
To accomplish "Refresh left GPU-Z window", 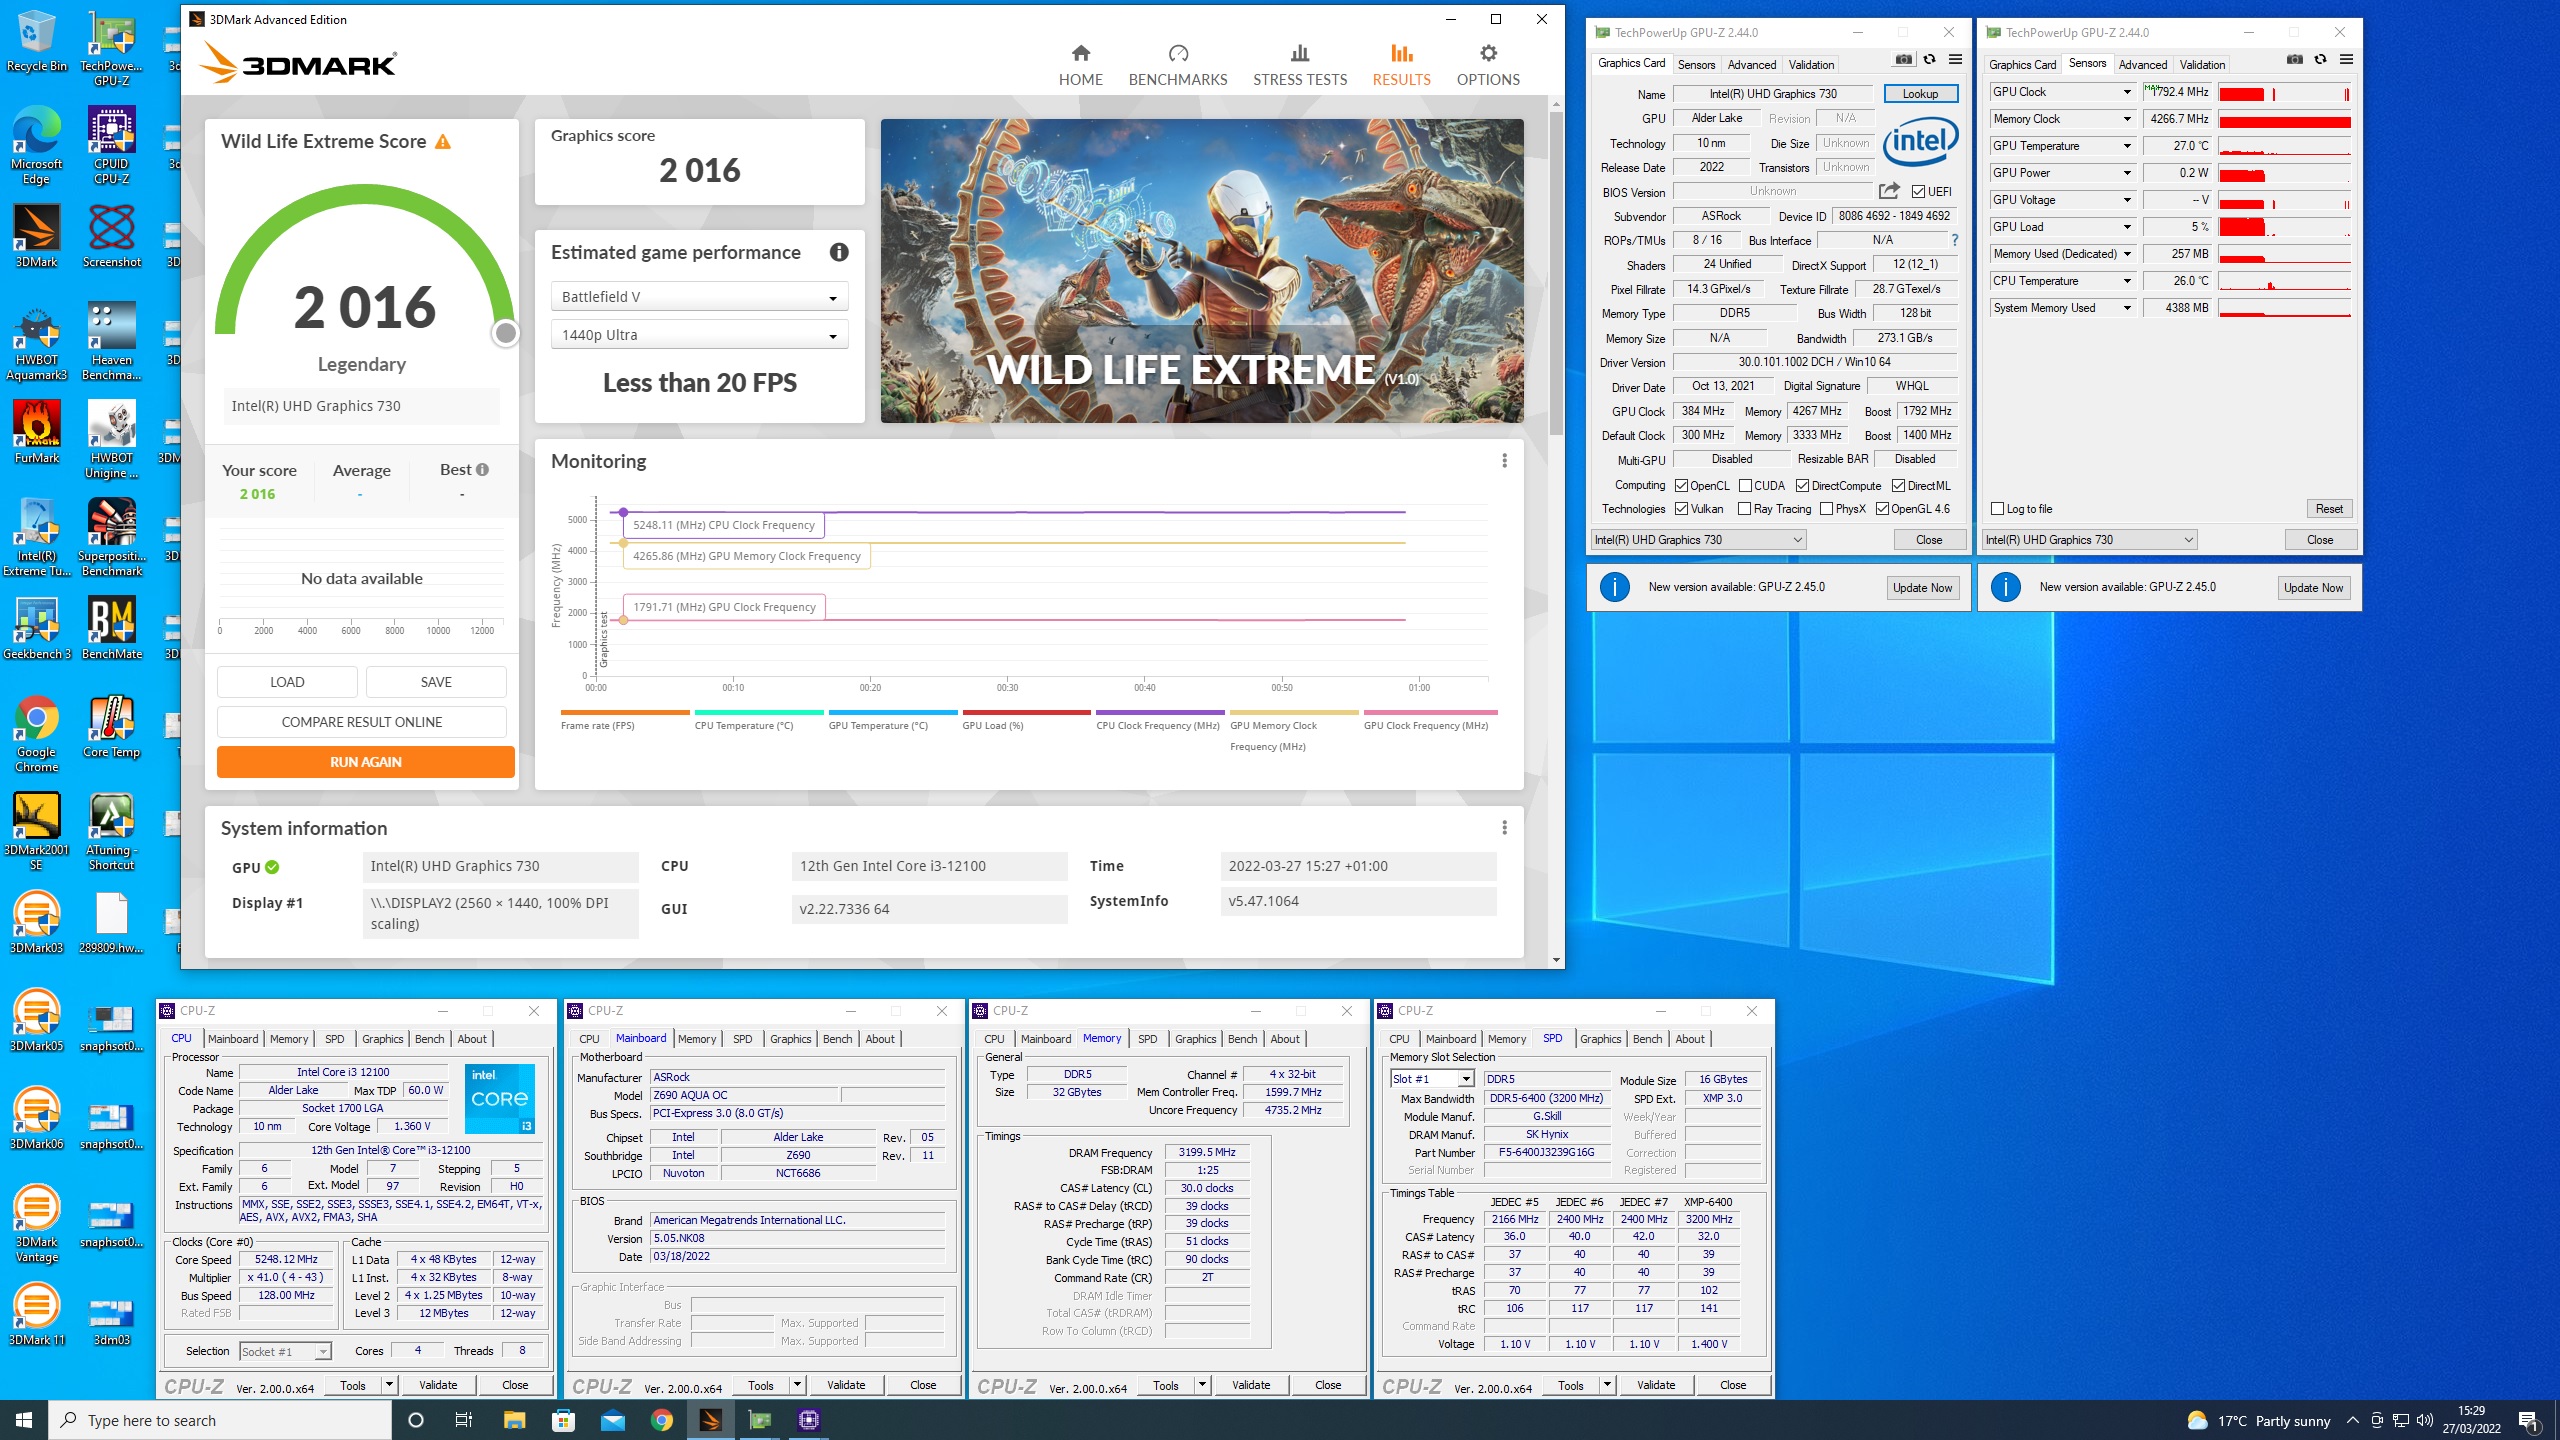I will [x=1930, y=60].
